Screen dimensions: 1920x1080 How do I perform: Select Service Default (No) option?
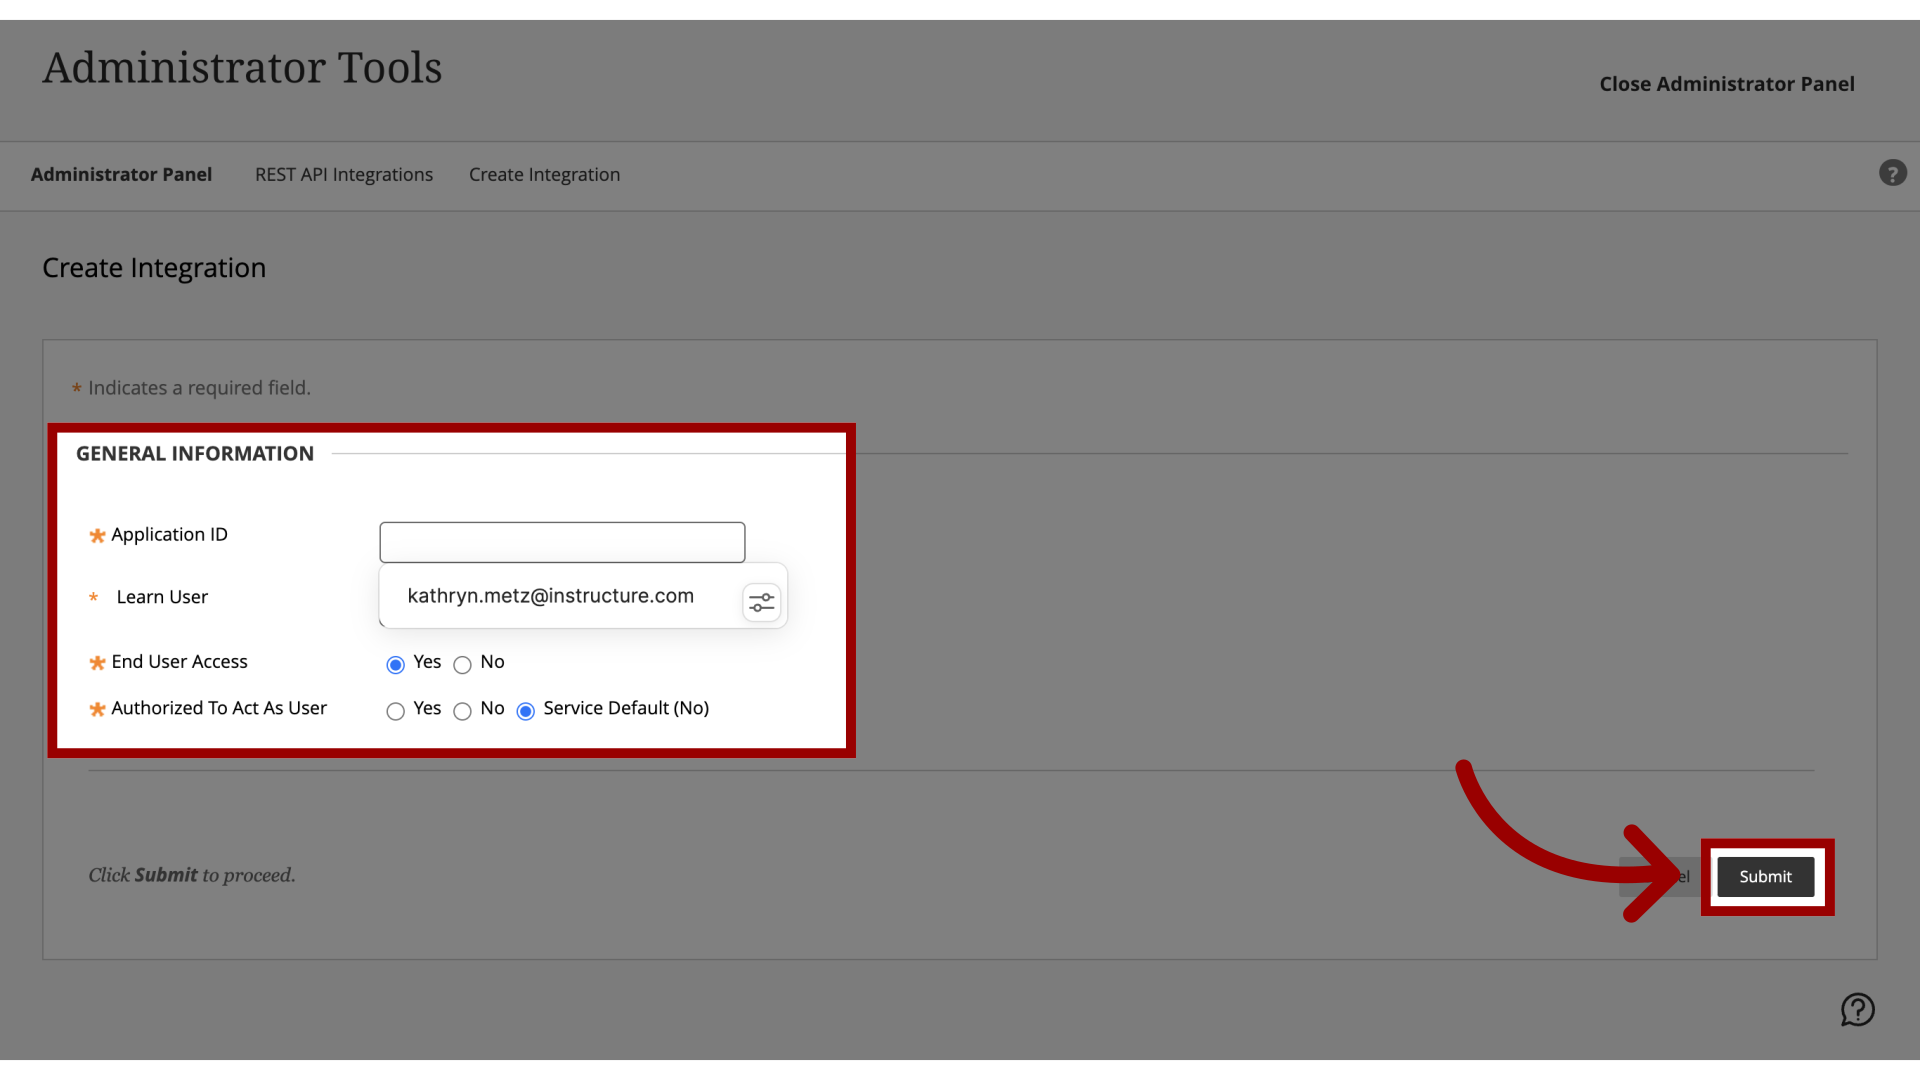coord(525,710)
